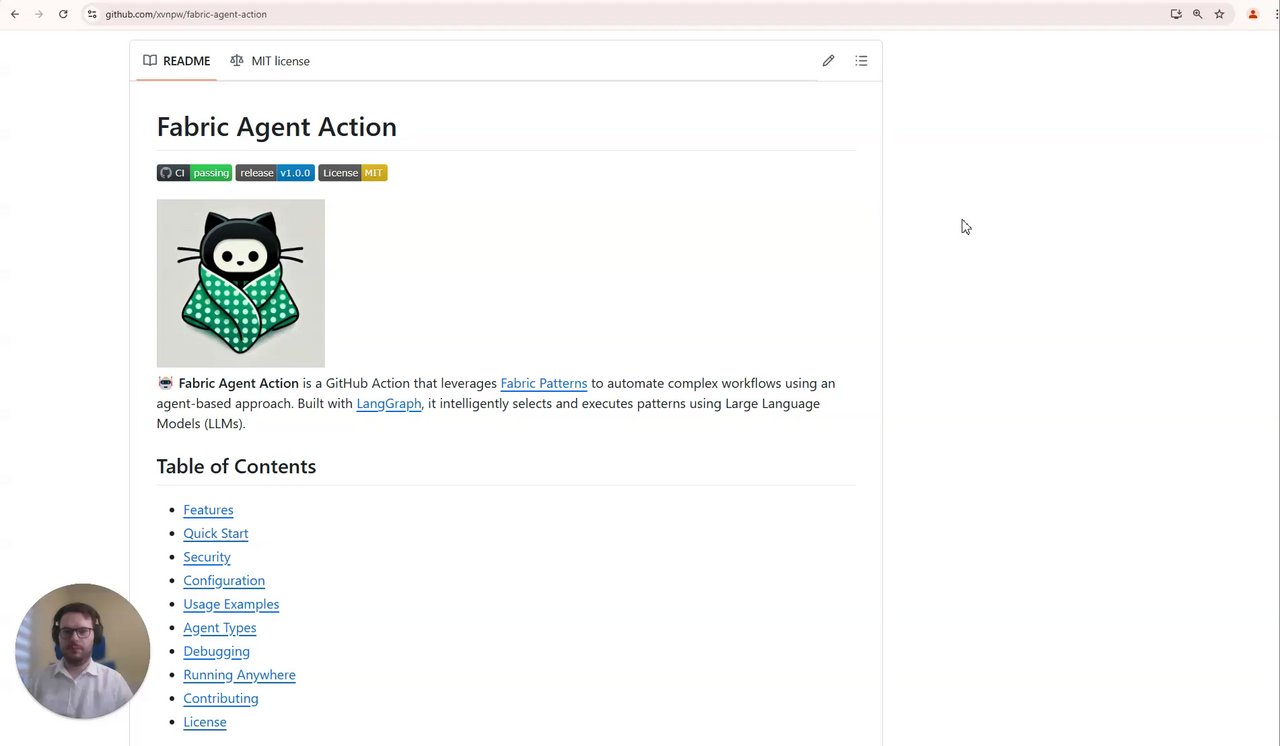The height and width of the screenshot is (746, 1280).
Task: Click the CI passing badge
Action: click(x=194, y=173)
